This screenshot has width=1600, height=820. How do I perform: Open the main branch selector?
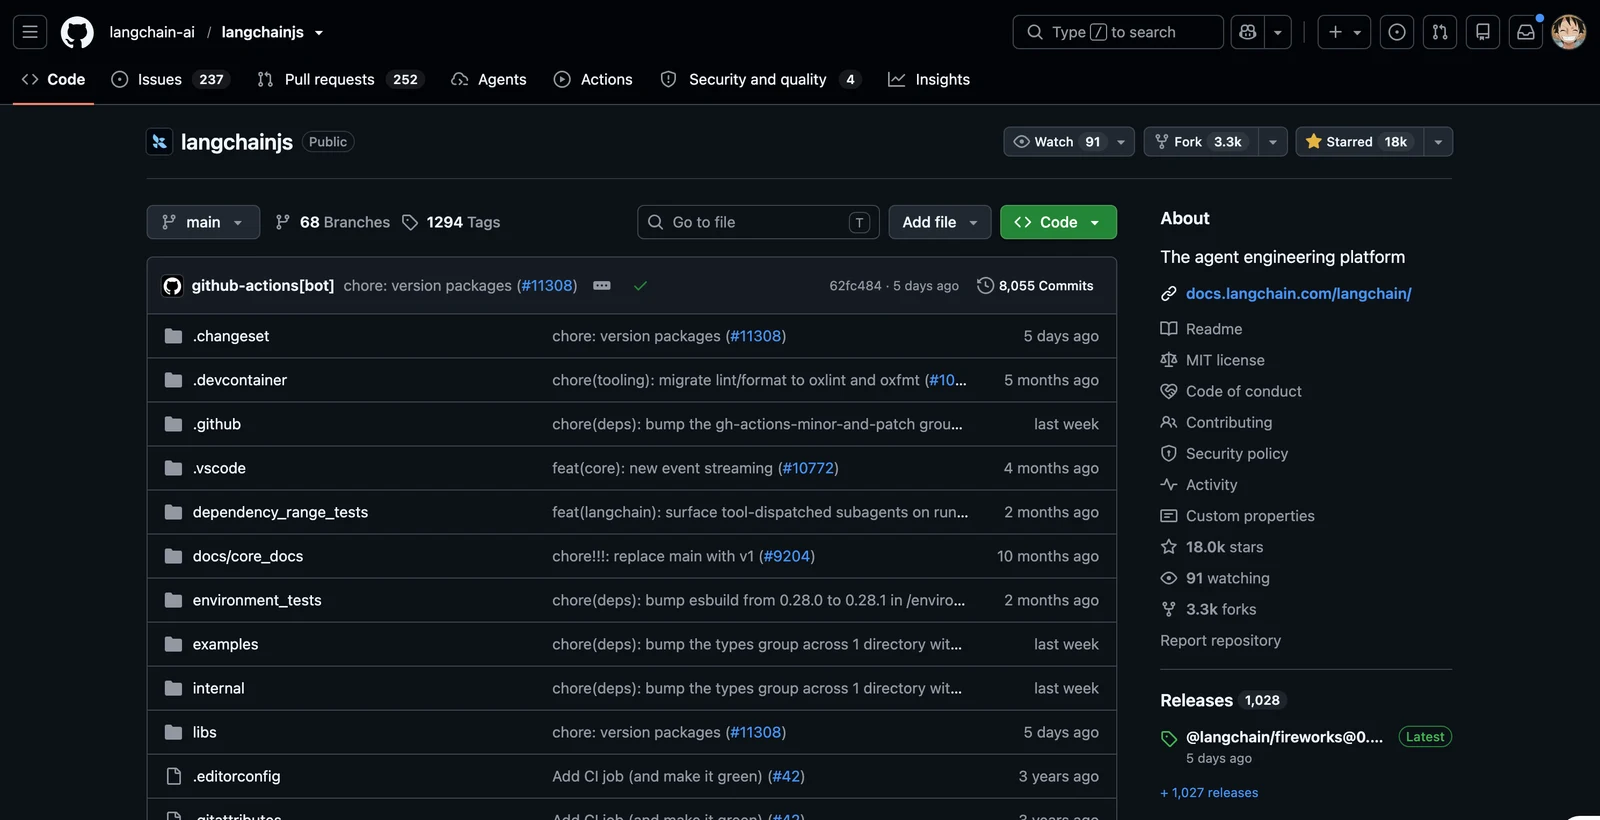[x=203, y=222]
